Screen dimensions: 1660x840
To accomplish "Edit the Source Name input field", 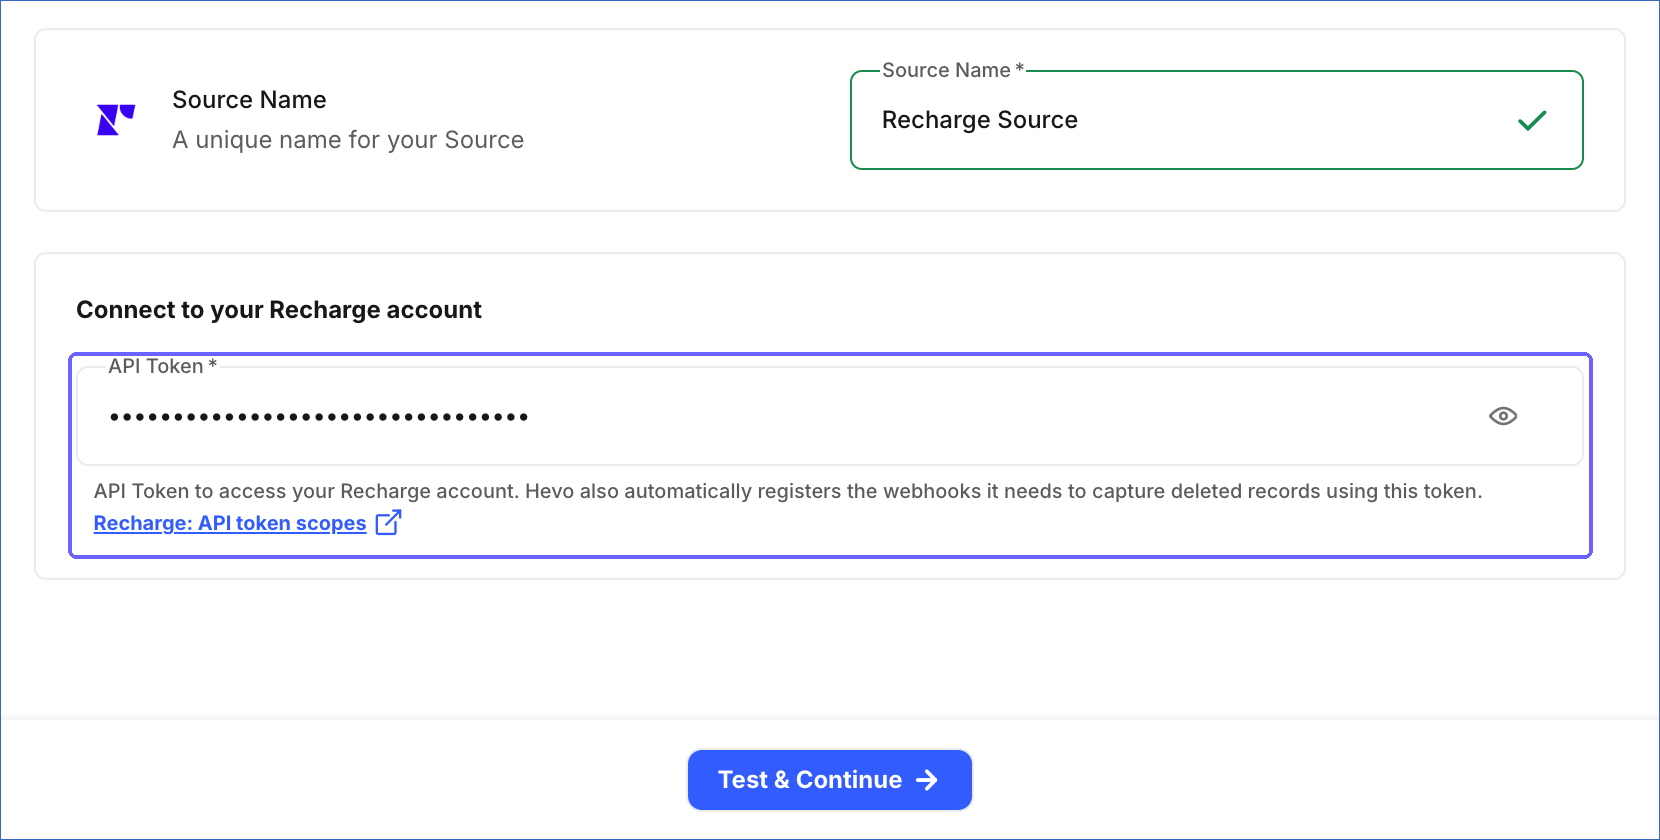I will point(1216,120).
